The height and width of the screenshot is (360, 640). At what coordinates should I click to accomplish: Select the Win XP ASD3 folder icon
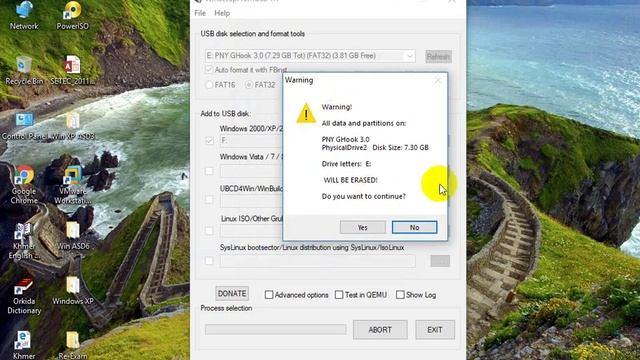coord(73,126)
